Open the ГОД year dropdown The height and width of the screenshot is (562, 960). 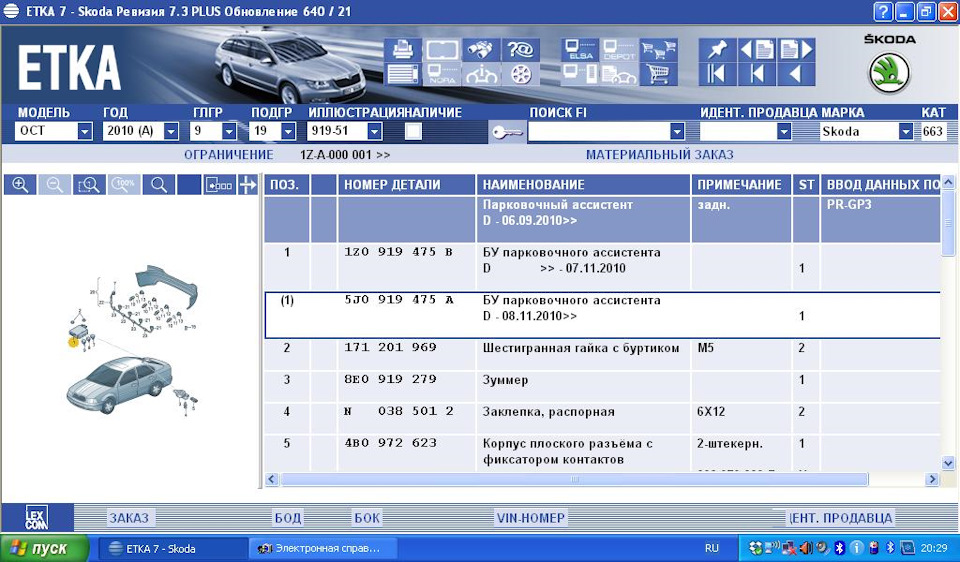[x=170, y=131]
